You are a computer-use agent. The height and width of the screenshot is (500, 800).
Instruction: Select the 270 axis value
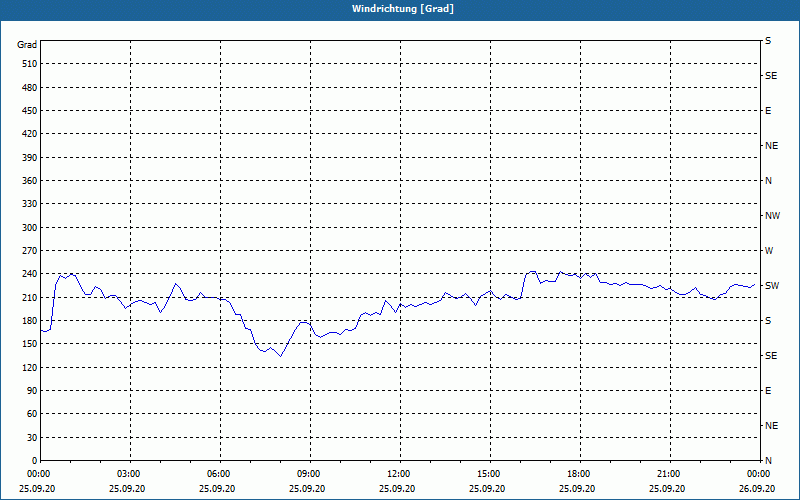[x=30, y=251]
